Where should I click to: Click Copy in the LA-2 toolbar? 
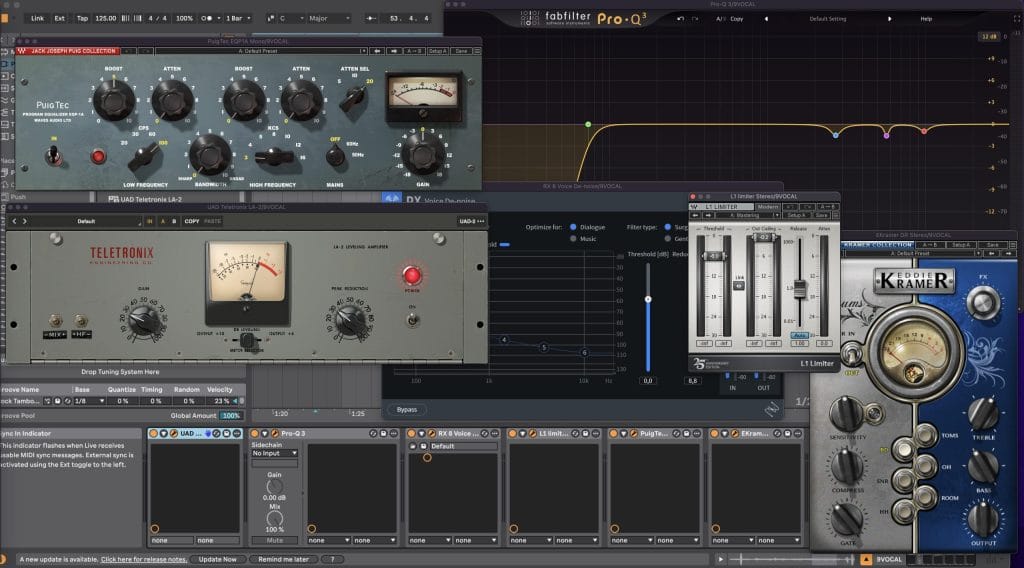[x=190, y=221]
